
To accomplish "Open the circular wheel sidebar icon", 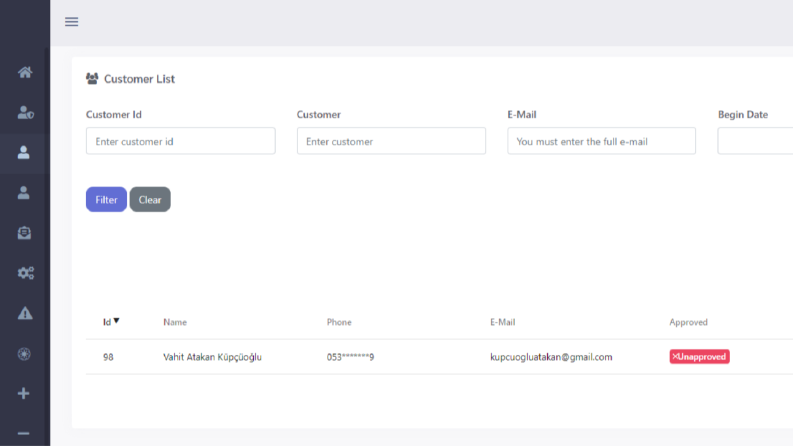I will [x=24, y=354].
